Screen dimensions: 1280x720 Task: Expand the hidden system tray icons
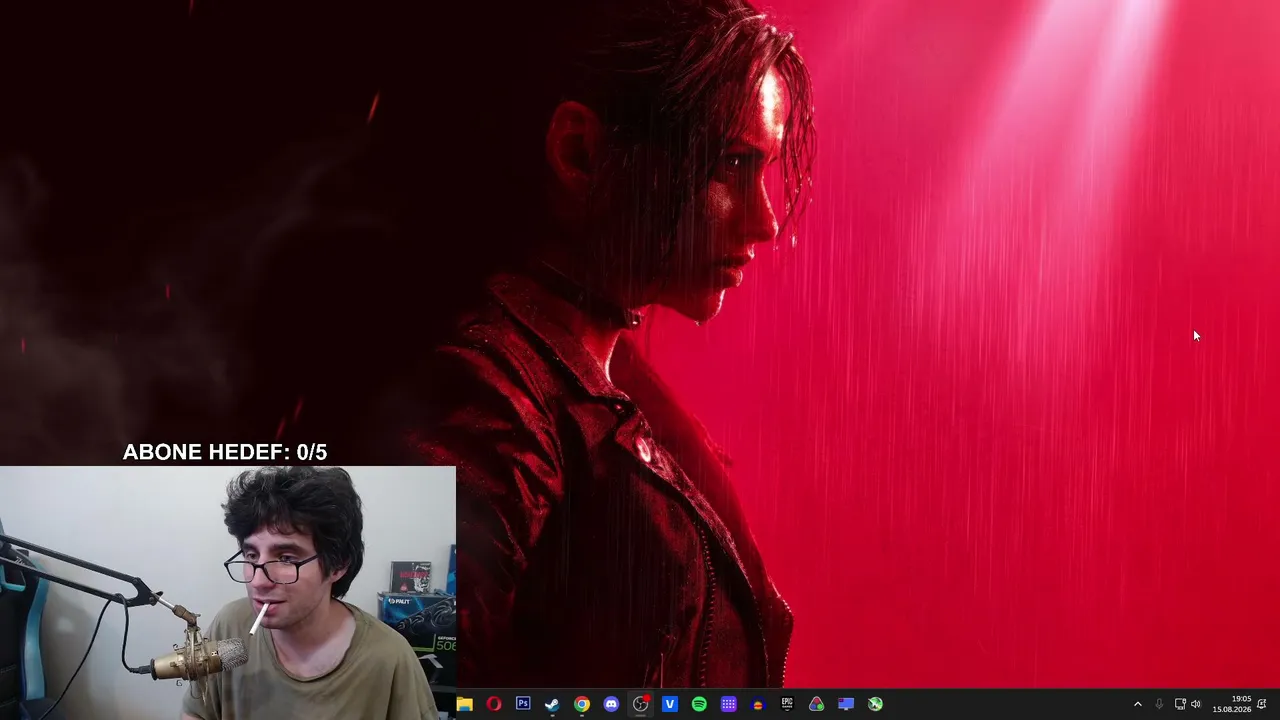click(1137, 704)
